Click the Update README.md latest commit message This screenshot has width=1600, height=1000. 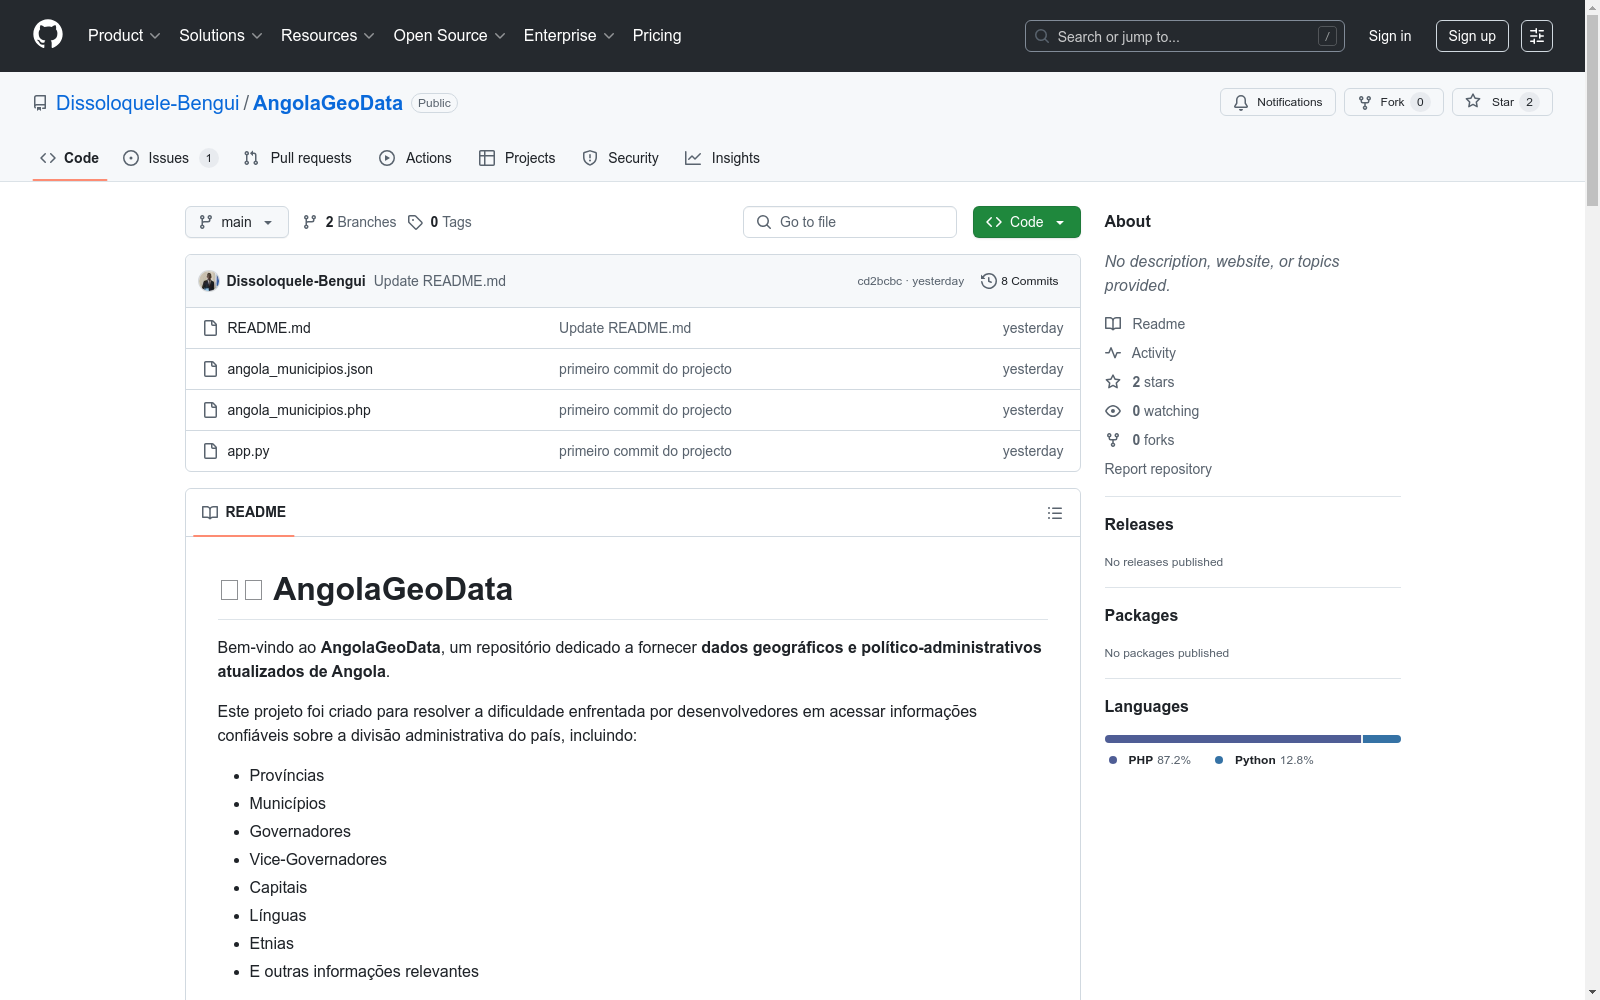440,281
